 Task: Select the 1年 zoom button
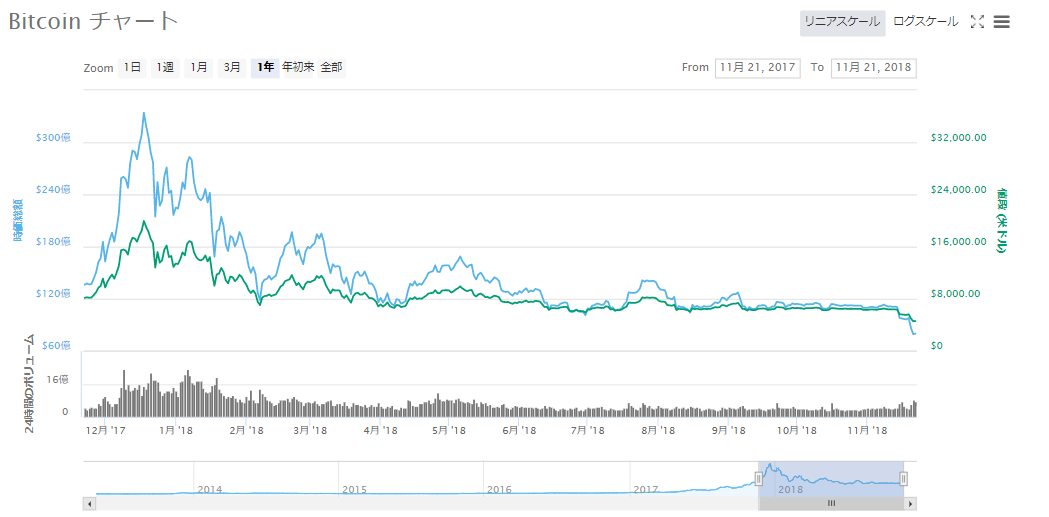[x=265, y=68]
